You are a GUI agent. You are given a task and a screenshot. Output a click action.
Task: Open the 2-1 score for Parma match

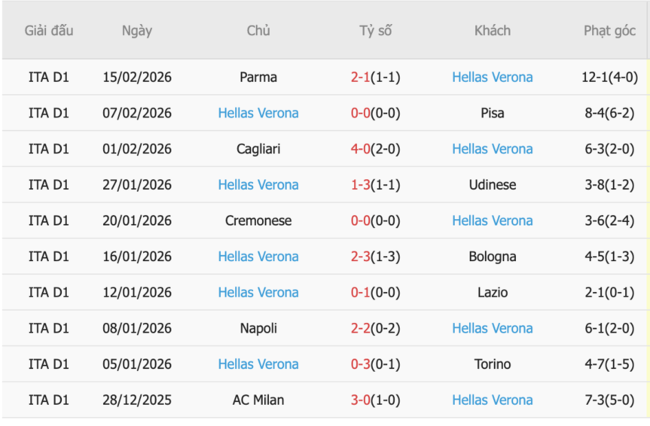click(x=361, y=77)
